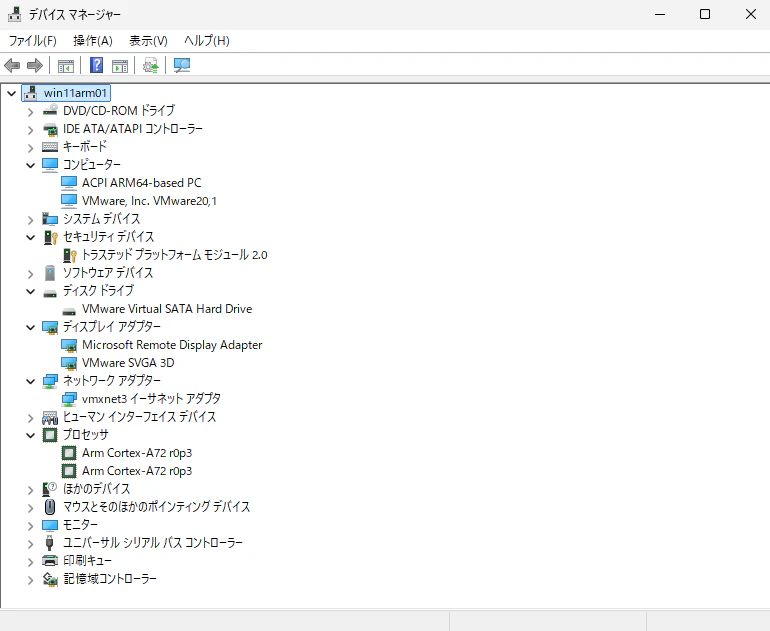The image size is (770, 631).
Task: Click the 印刷キュー printer icon
Action: [50, 561]
